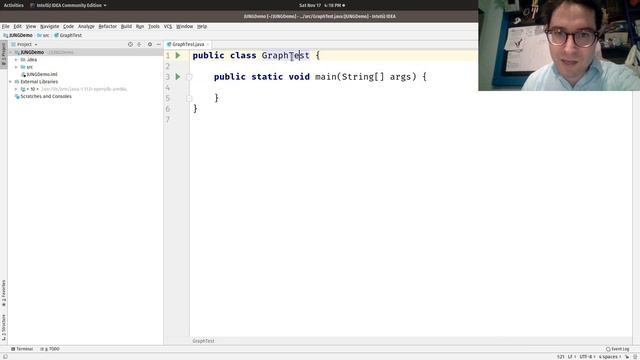
Task: Click the collapse all icon in the Project panel header
Action: (140, 44)
